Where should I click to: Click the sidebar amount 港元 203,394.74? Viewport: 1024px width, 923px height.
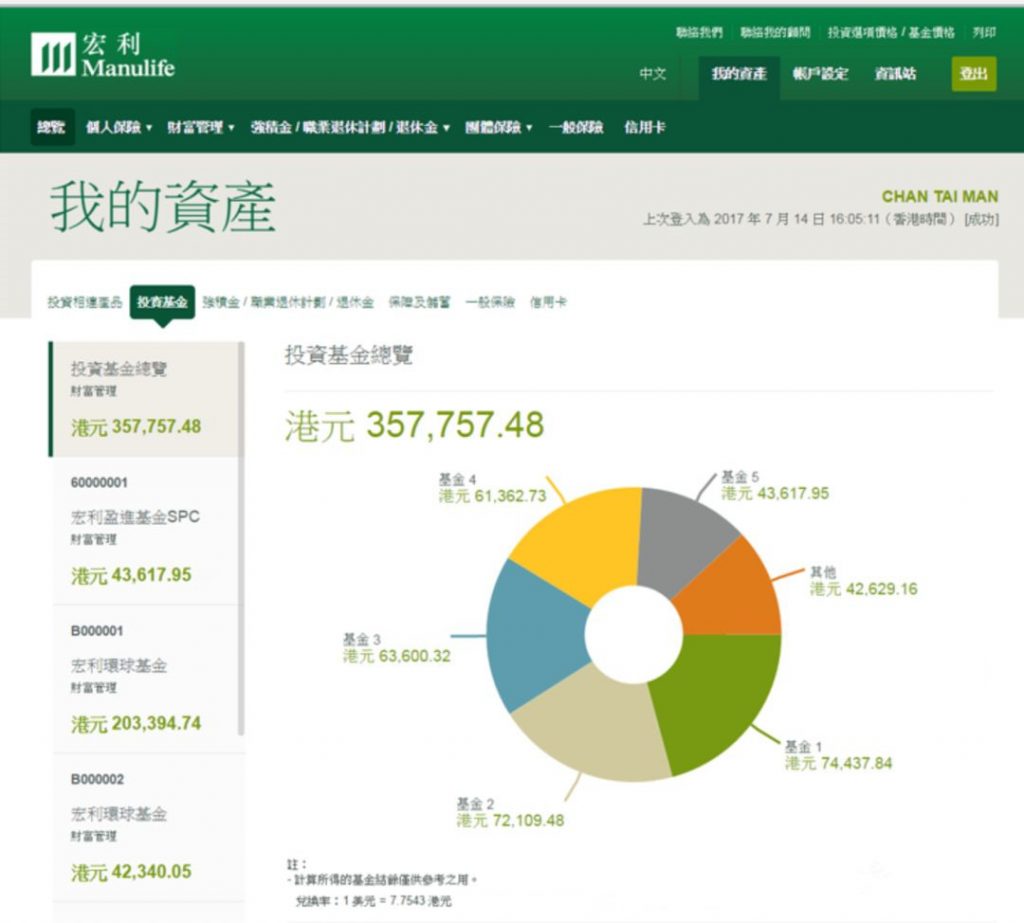136,724
